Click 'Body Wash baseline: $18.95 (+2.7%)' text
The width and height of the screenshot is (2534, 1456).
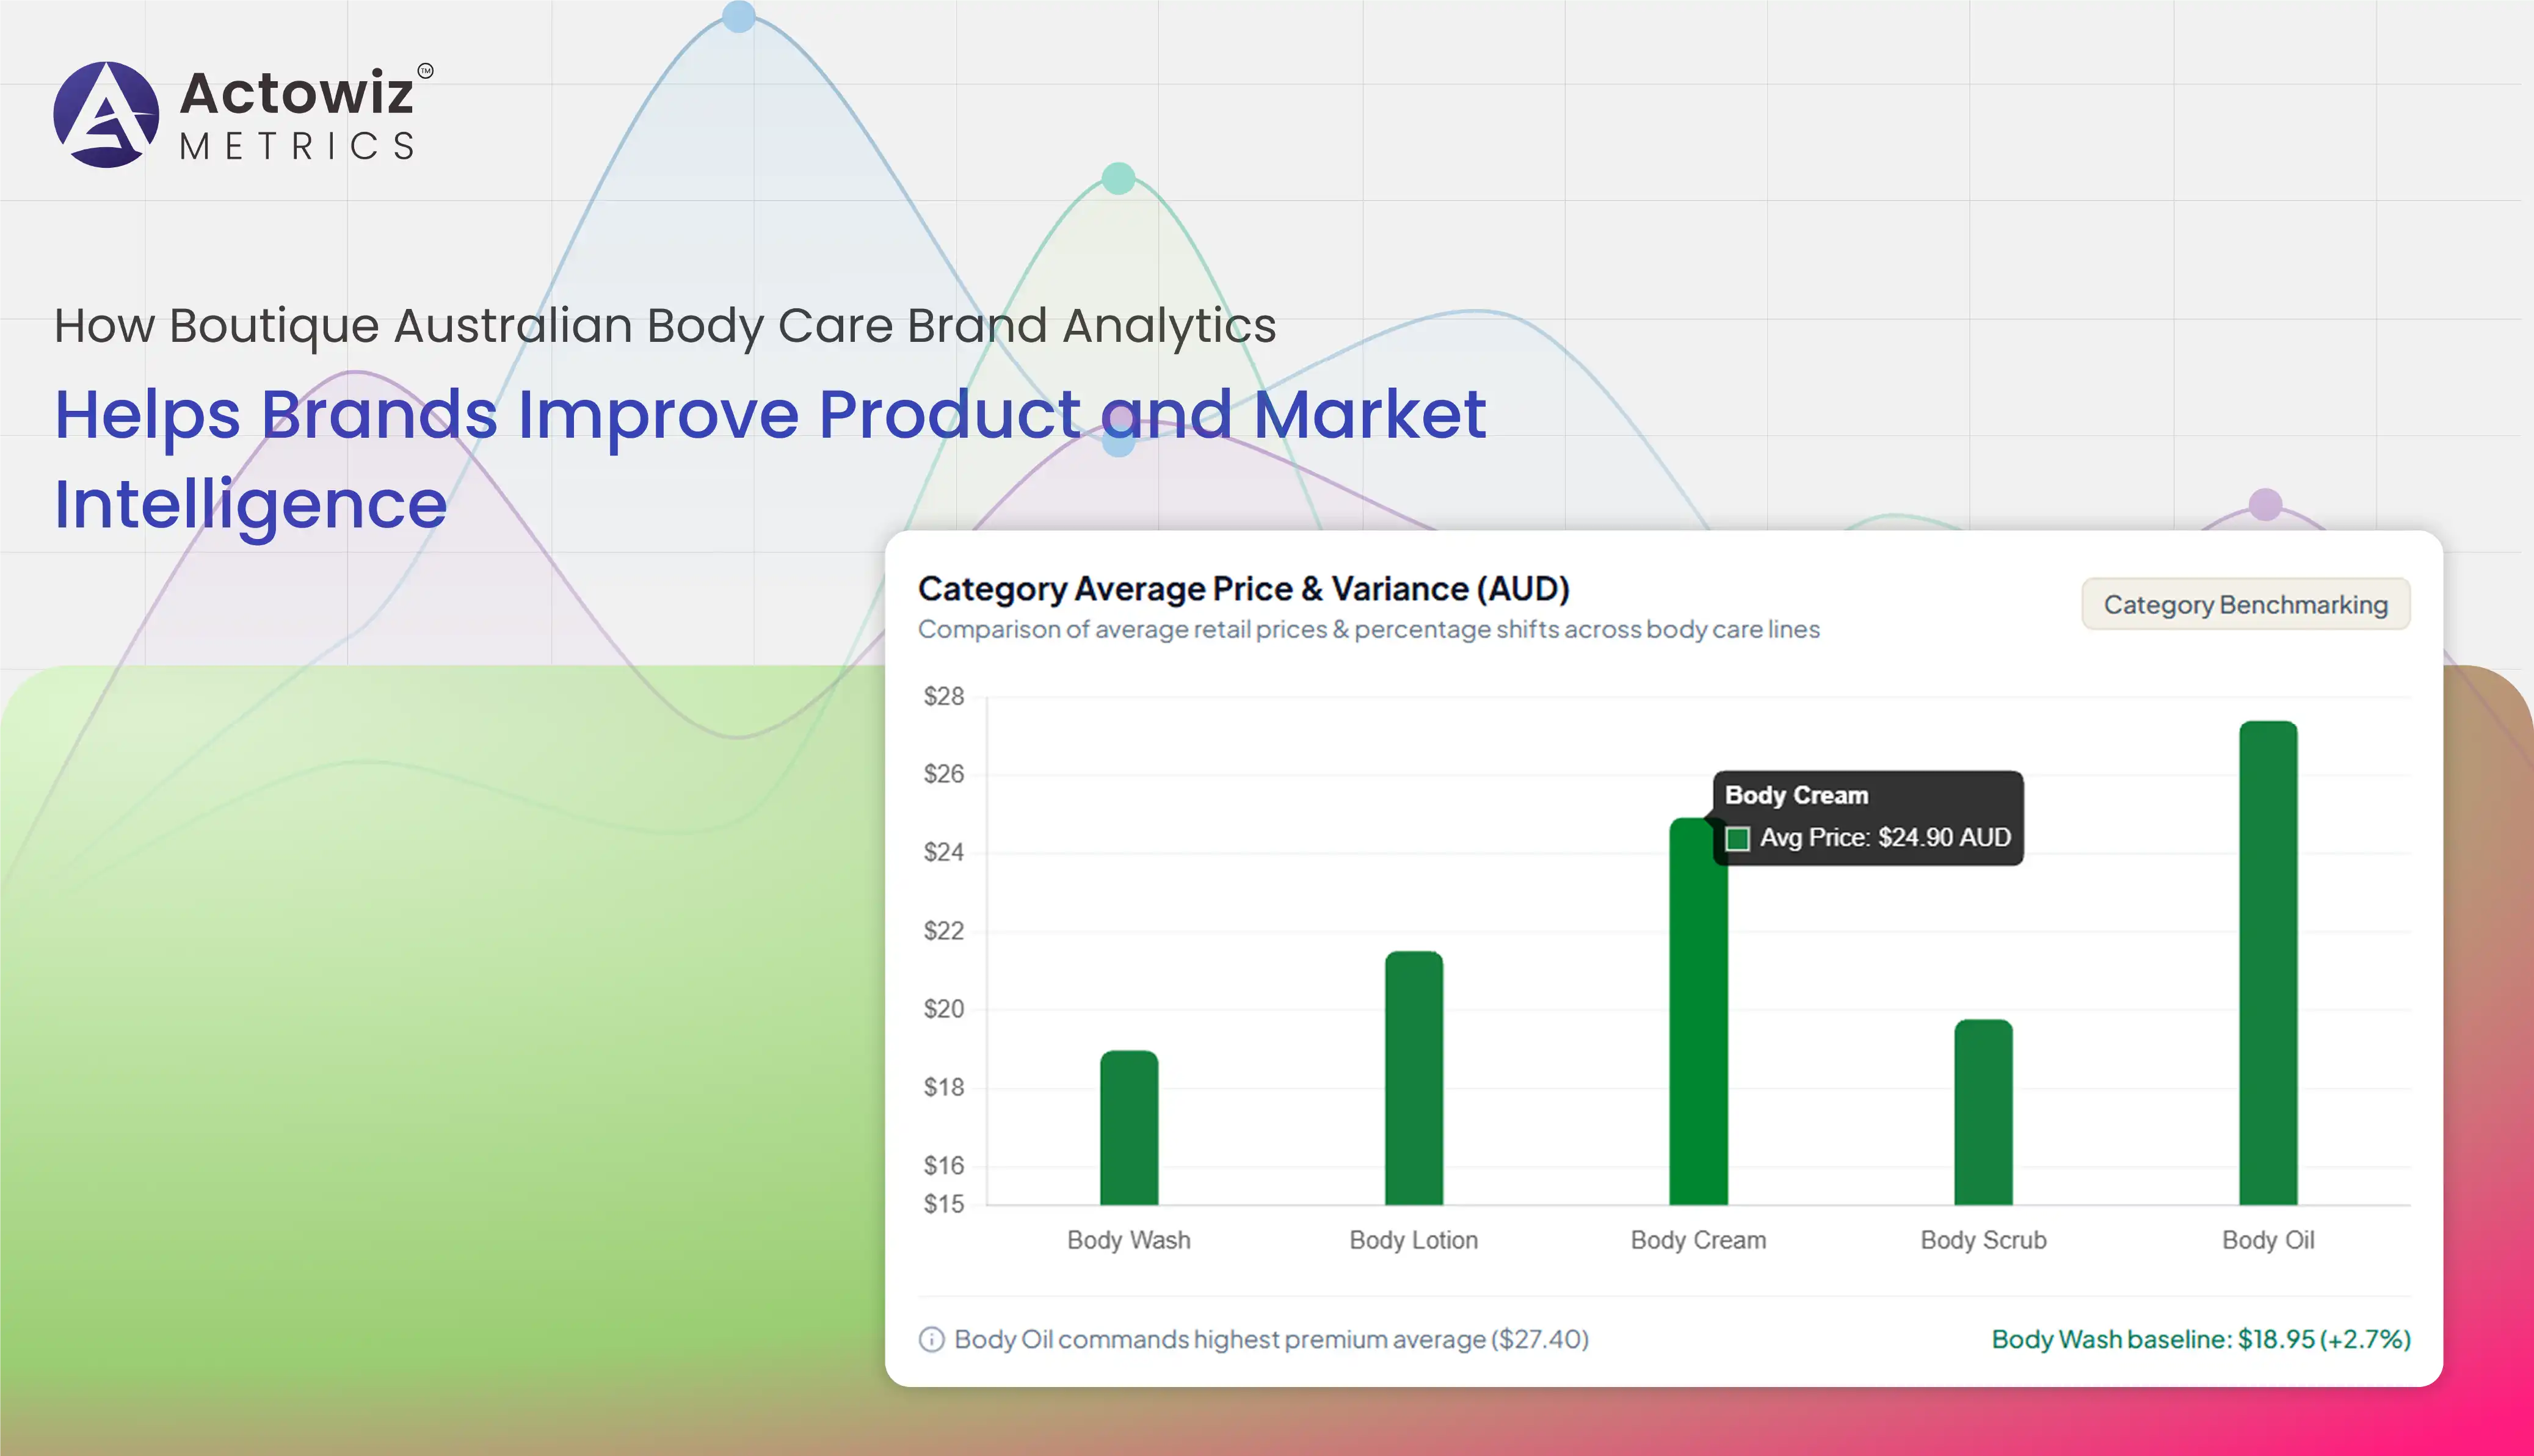tap(2201, 1339)
